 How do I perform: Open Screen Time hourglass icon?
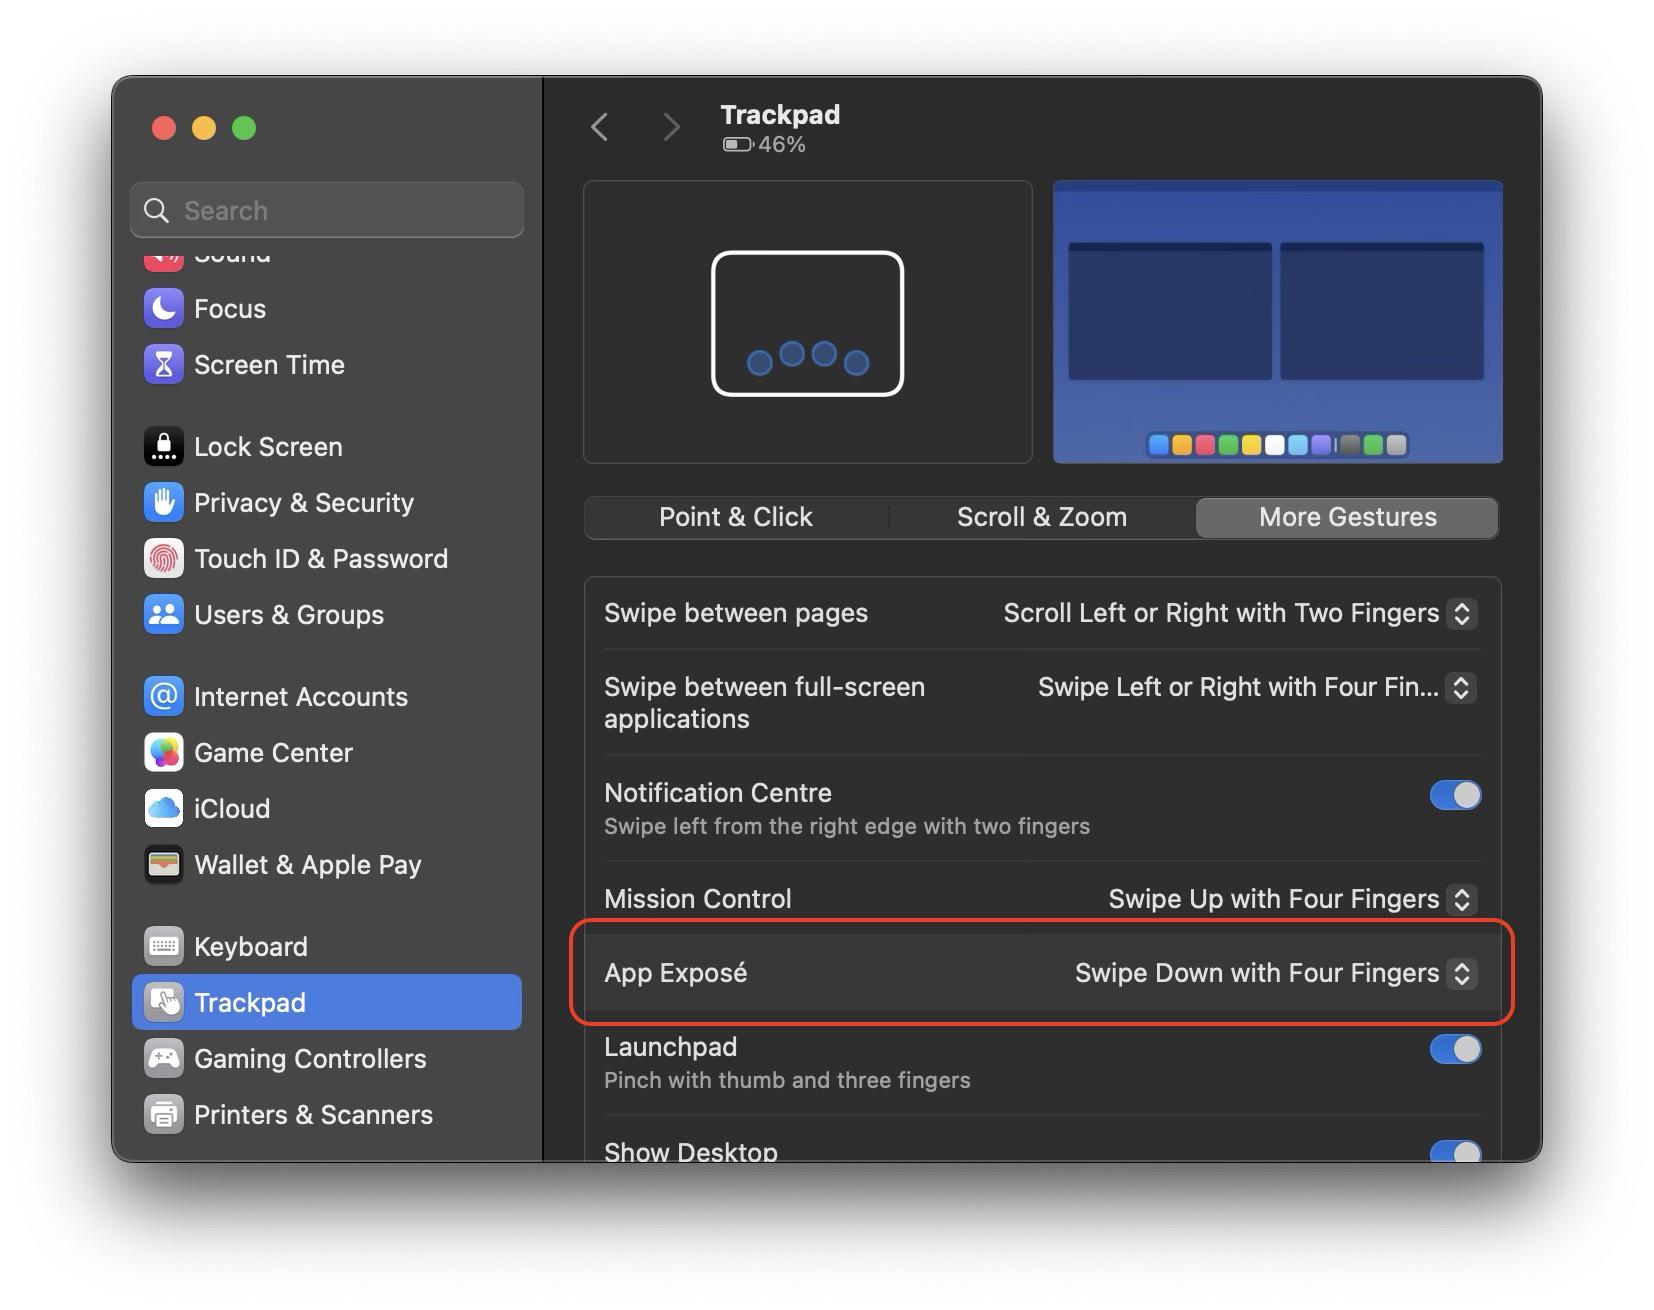[x=163, y=365]
